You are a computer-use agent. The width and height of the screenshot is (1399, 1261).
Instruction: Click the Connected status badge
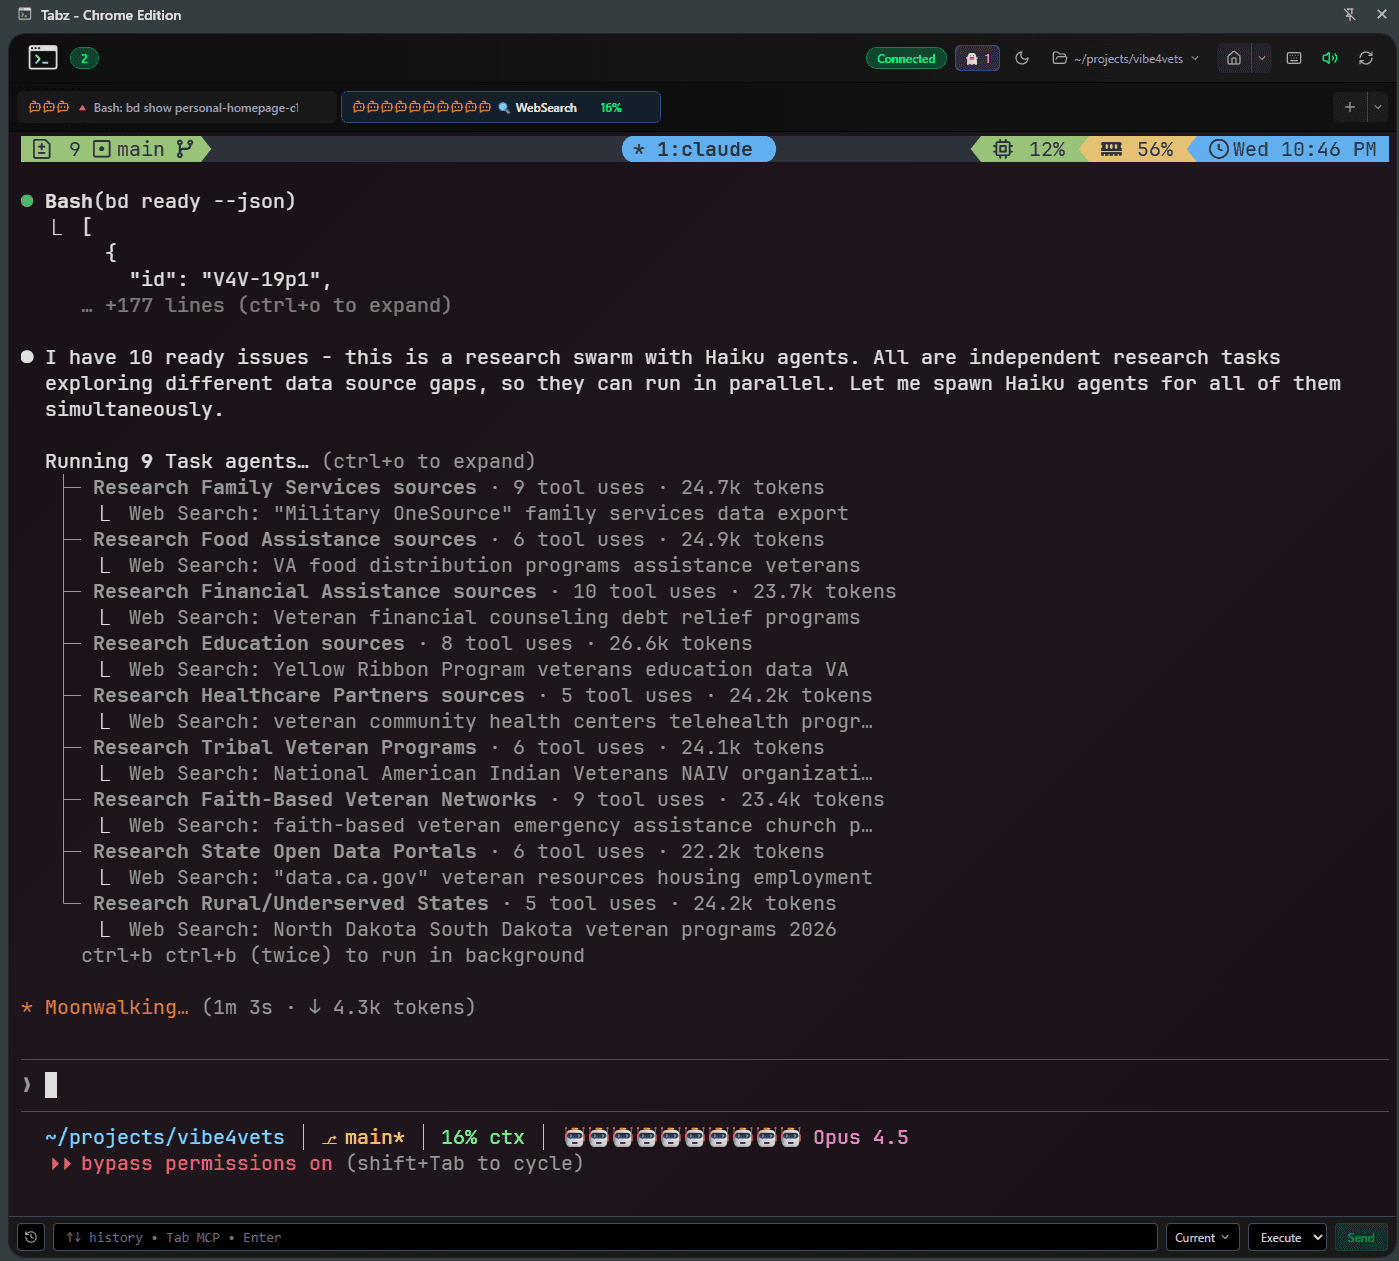[x=906, y=59]
